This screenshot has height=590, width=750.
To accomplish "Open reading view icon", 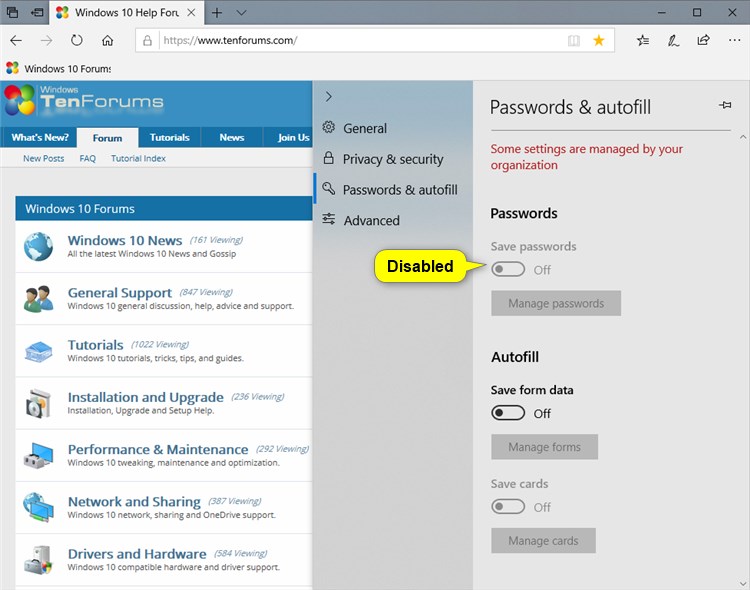I will point(574,41).
